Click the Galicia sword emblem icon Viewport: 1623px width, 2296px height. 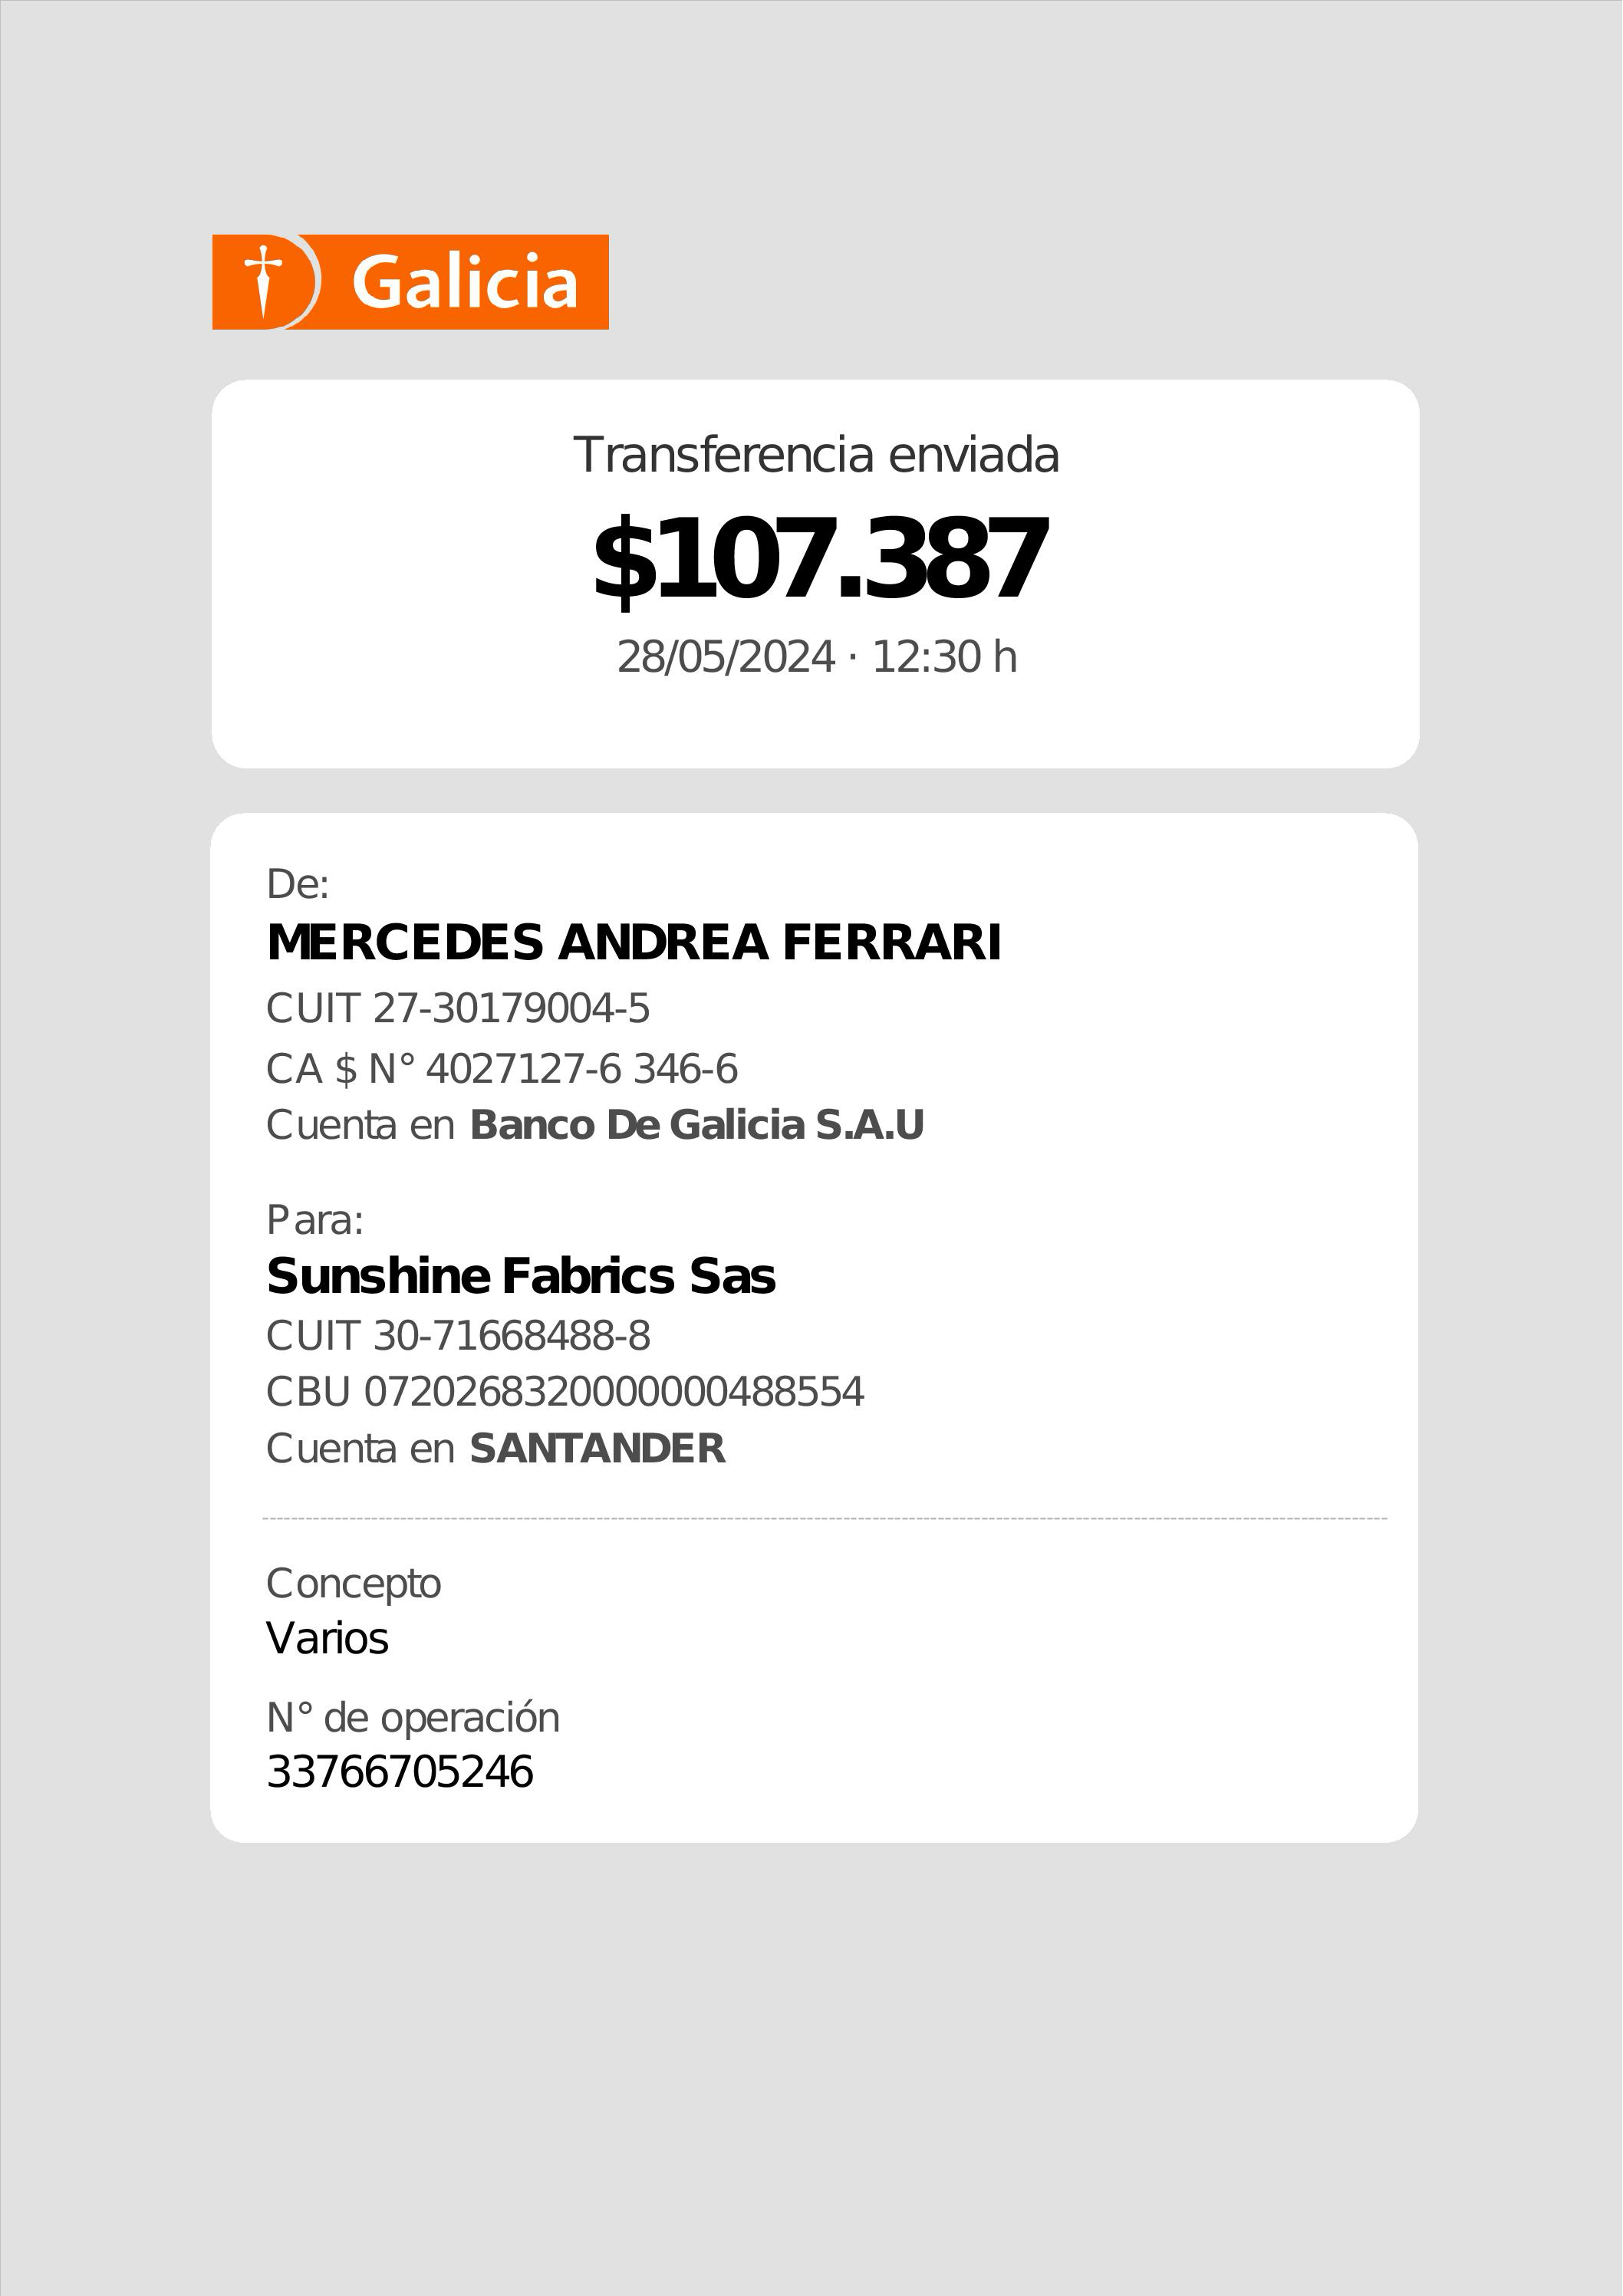264,281
